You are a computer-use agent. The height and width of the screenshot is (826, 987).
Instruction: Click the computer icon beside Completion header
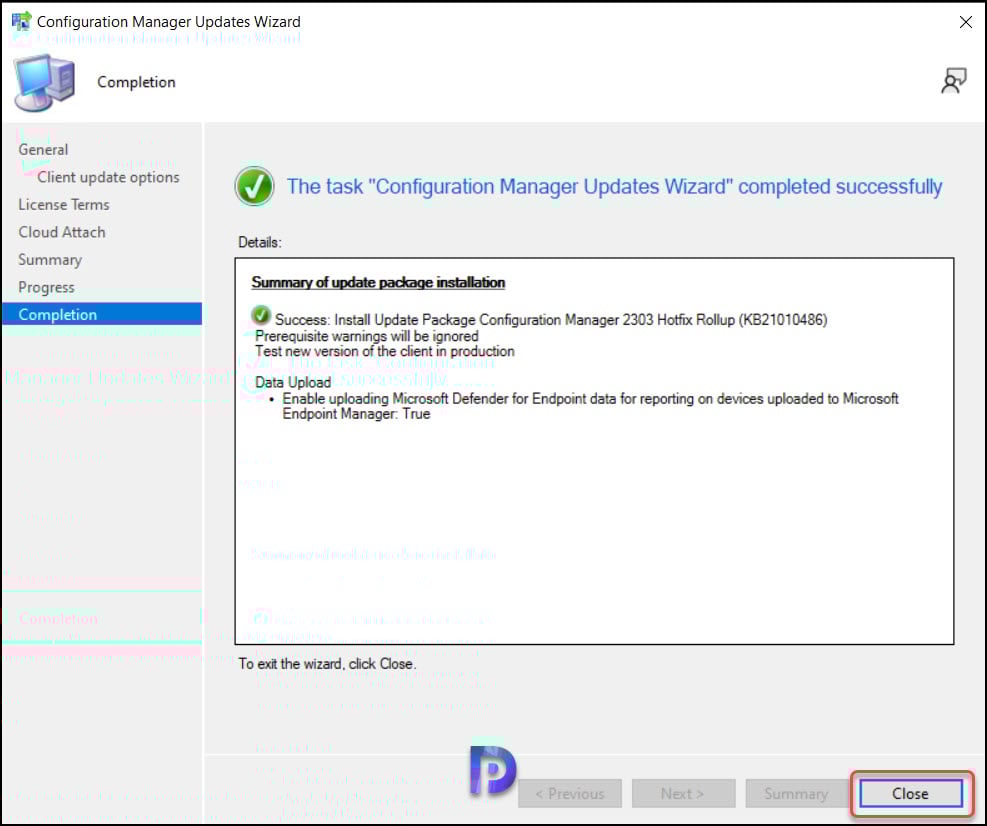(x=44, y=82)
